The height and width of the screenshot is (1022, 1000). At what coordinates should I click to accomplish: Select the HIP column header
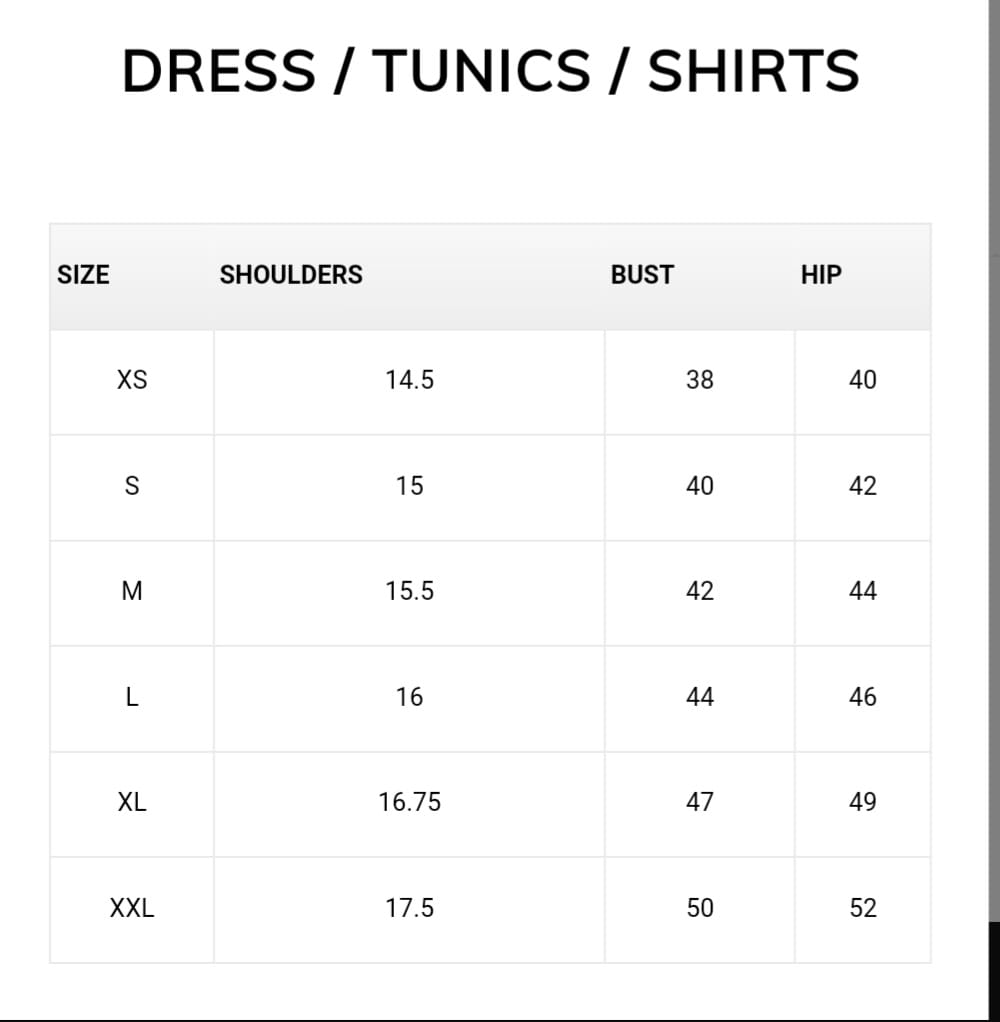821,275
